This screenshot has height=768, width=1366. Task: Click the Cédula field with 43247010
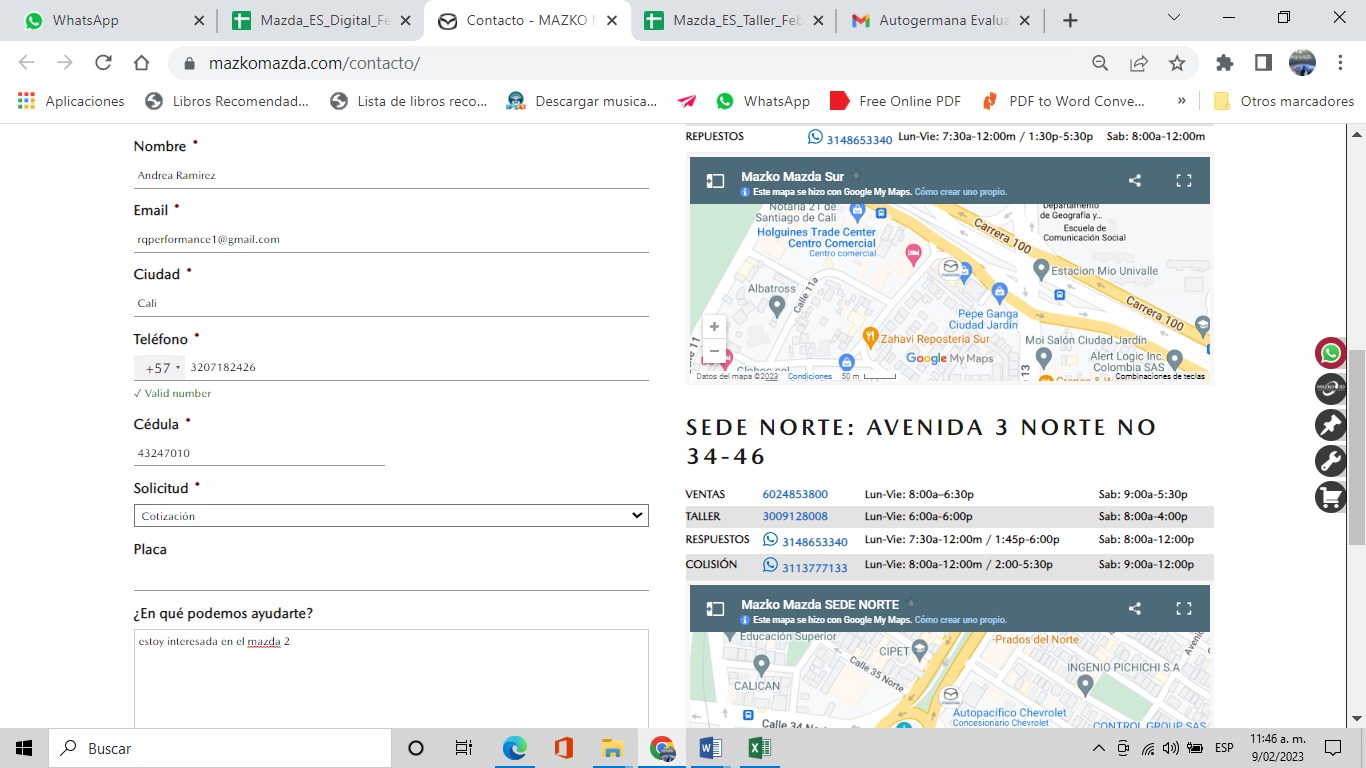(x=259, y=453)
